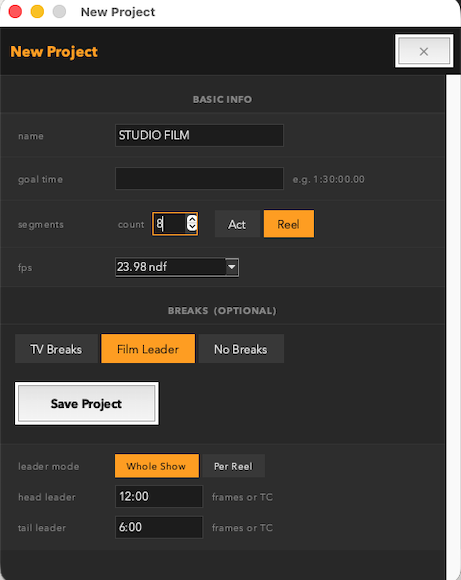Choose TV Breaks option

[56, 349]
